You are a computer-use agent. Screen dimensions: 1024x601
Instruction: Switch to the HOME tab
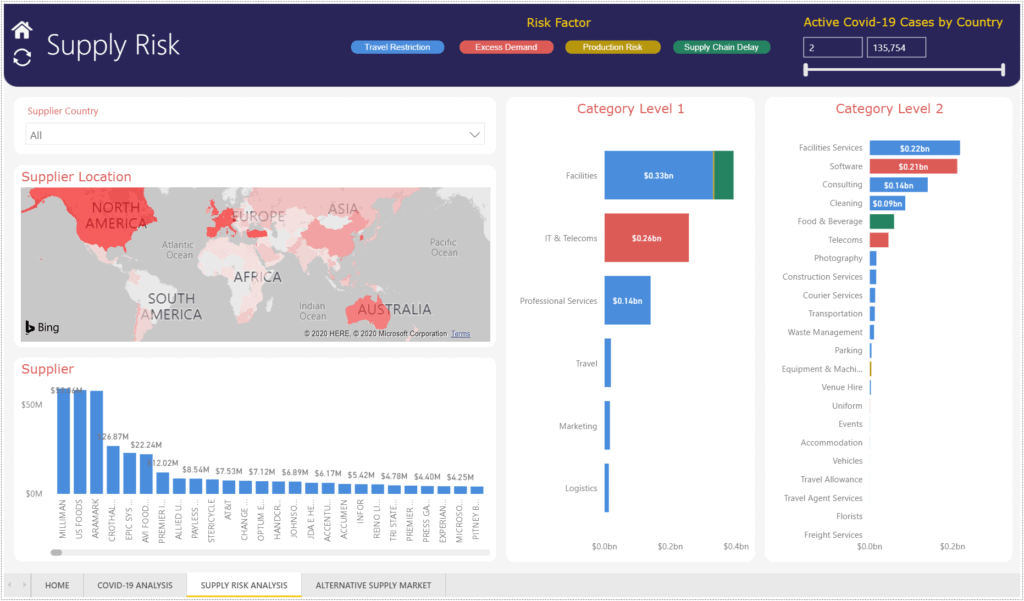57,585
